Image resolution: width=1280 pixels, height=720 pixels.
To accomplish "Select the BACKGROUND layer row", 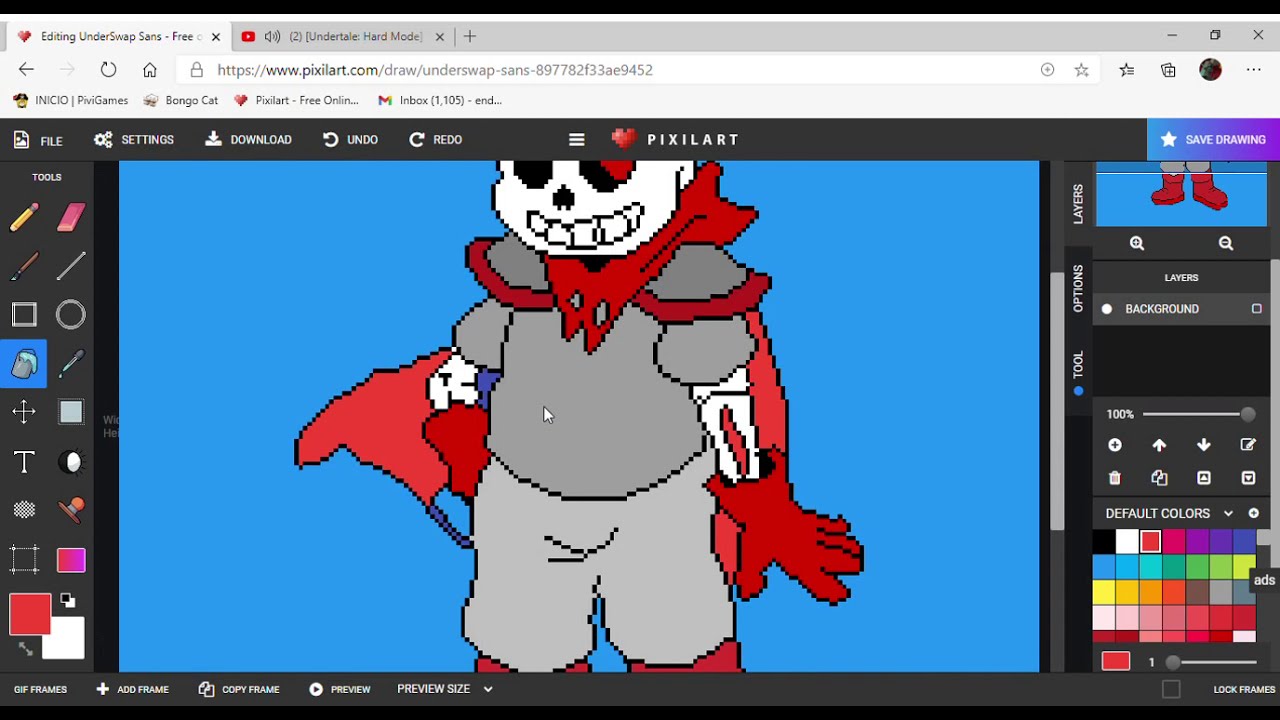I will (x=1181, y=309).
